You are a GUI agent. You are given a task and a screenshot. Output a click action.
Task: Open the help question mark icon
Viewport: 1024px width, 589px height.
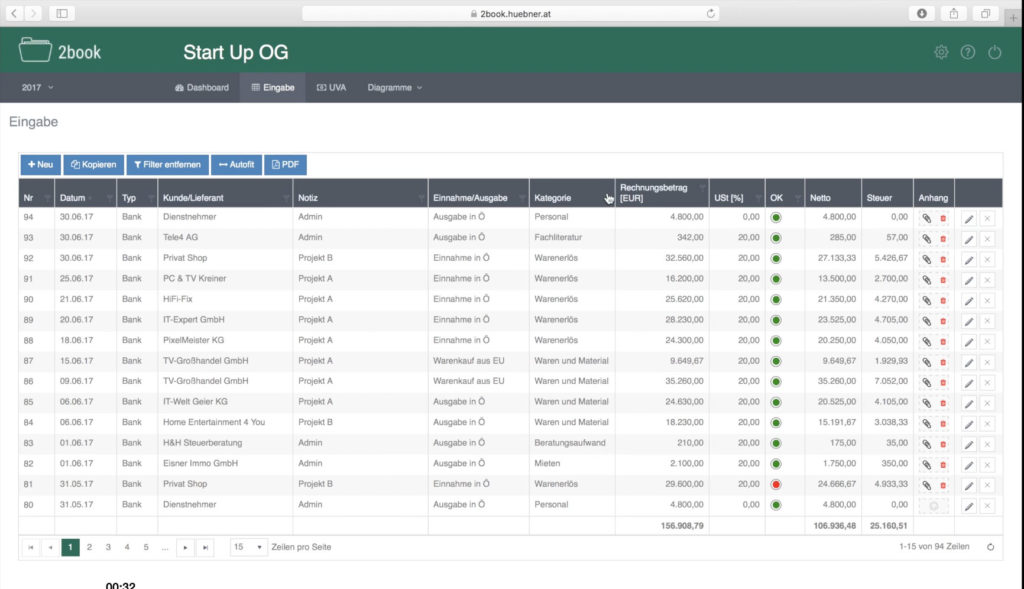point(968,52)
